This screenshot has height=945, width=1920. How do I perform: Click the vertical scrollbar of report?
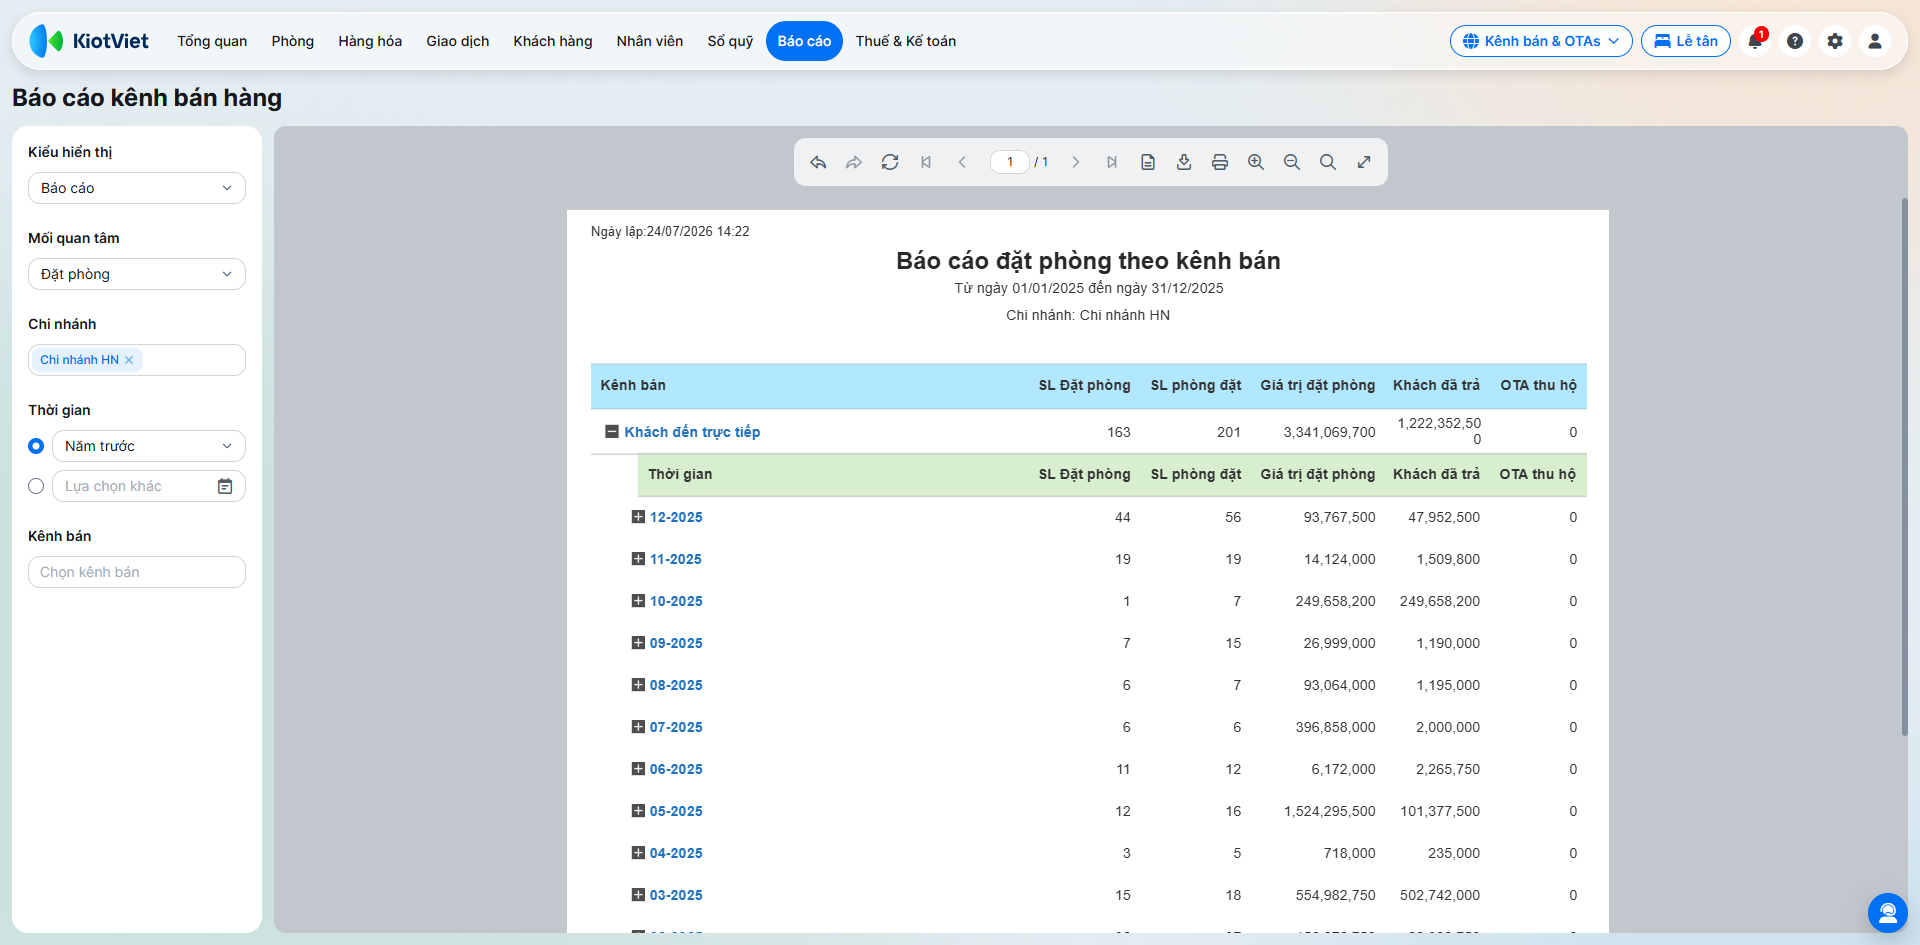point(1904,467)
